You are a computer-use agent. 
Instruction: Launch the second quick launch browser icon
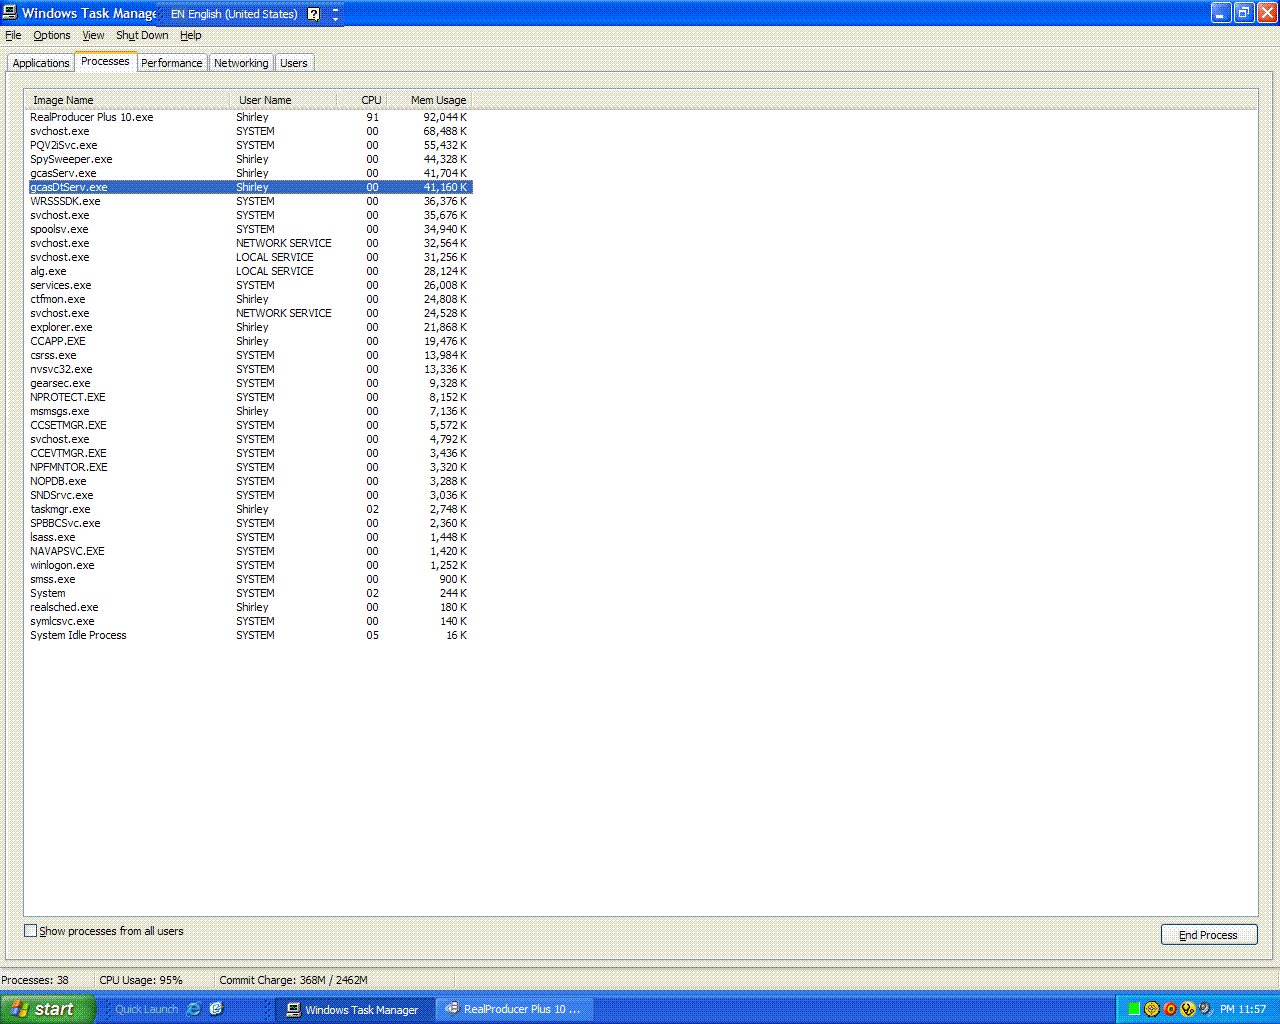(x=216, y=1009)
